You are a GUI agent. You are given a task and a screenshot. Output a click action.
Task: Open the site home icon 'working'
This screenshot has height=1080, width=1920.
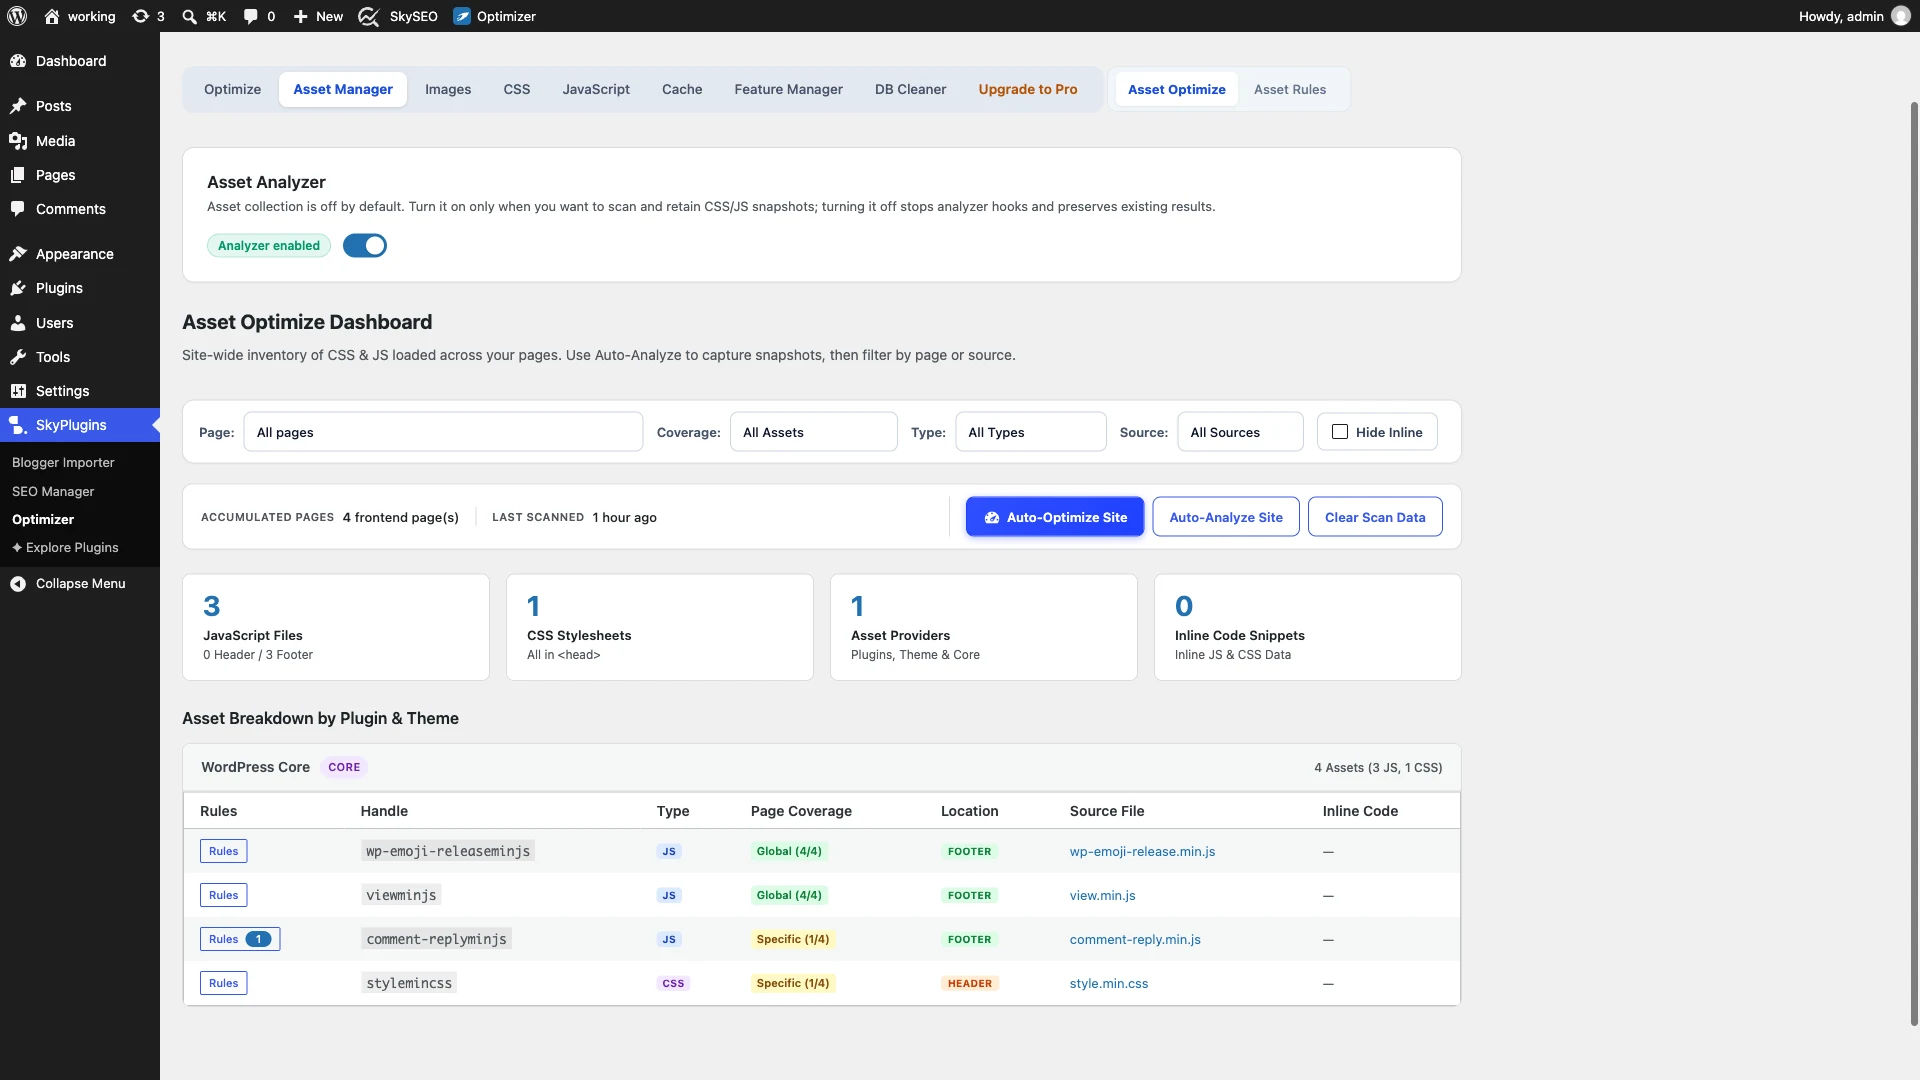[52, 16]
